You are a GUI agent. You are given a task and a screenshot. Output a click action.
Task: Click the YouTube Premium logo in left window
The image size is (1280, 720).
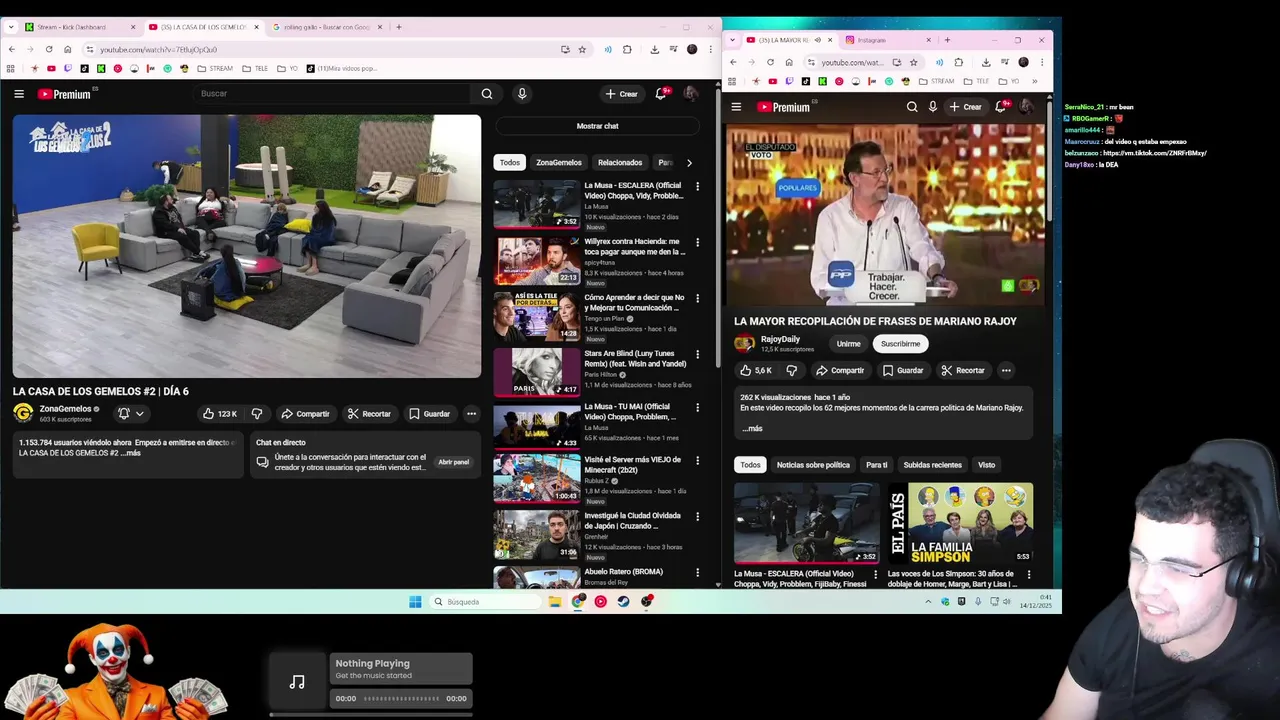(65, 94)
